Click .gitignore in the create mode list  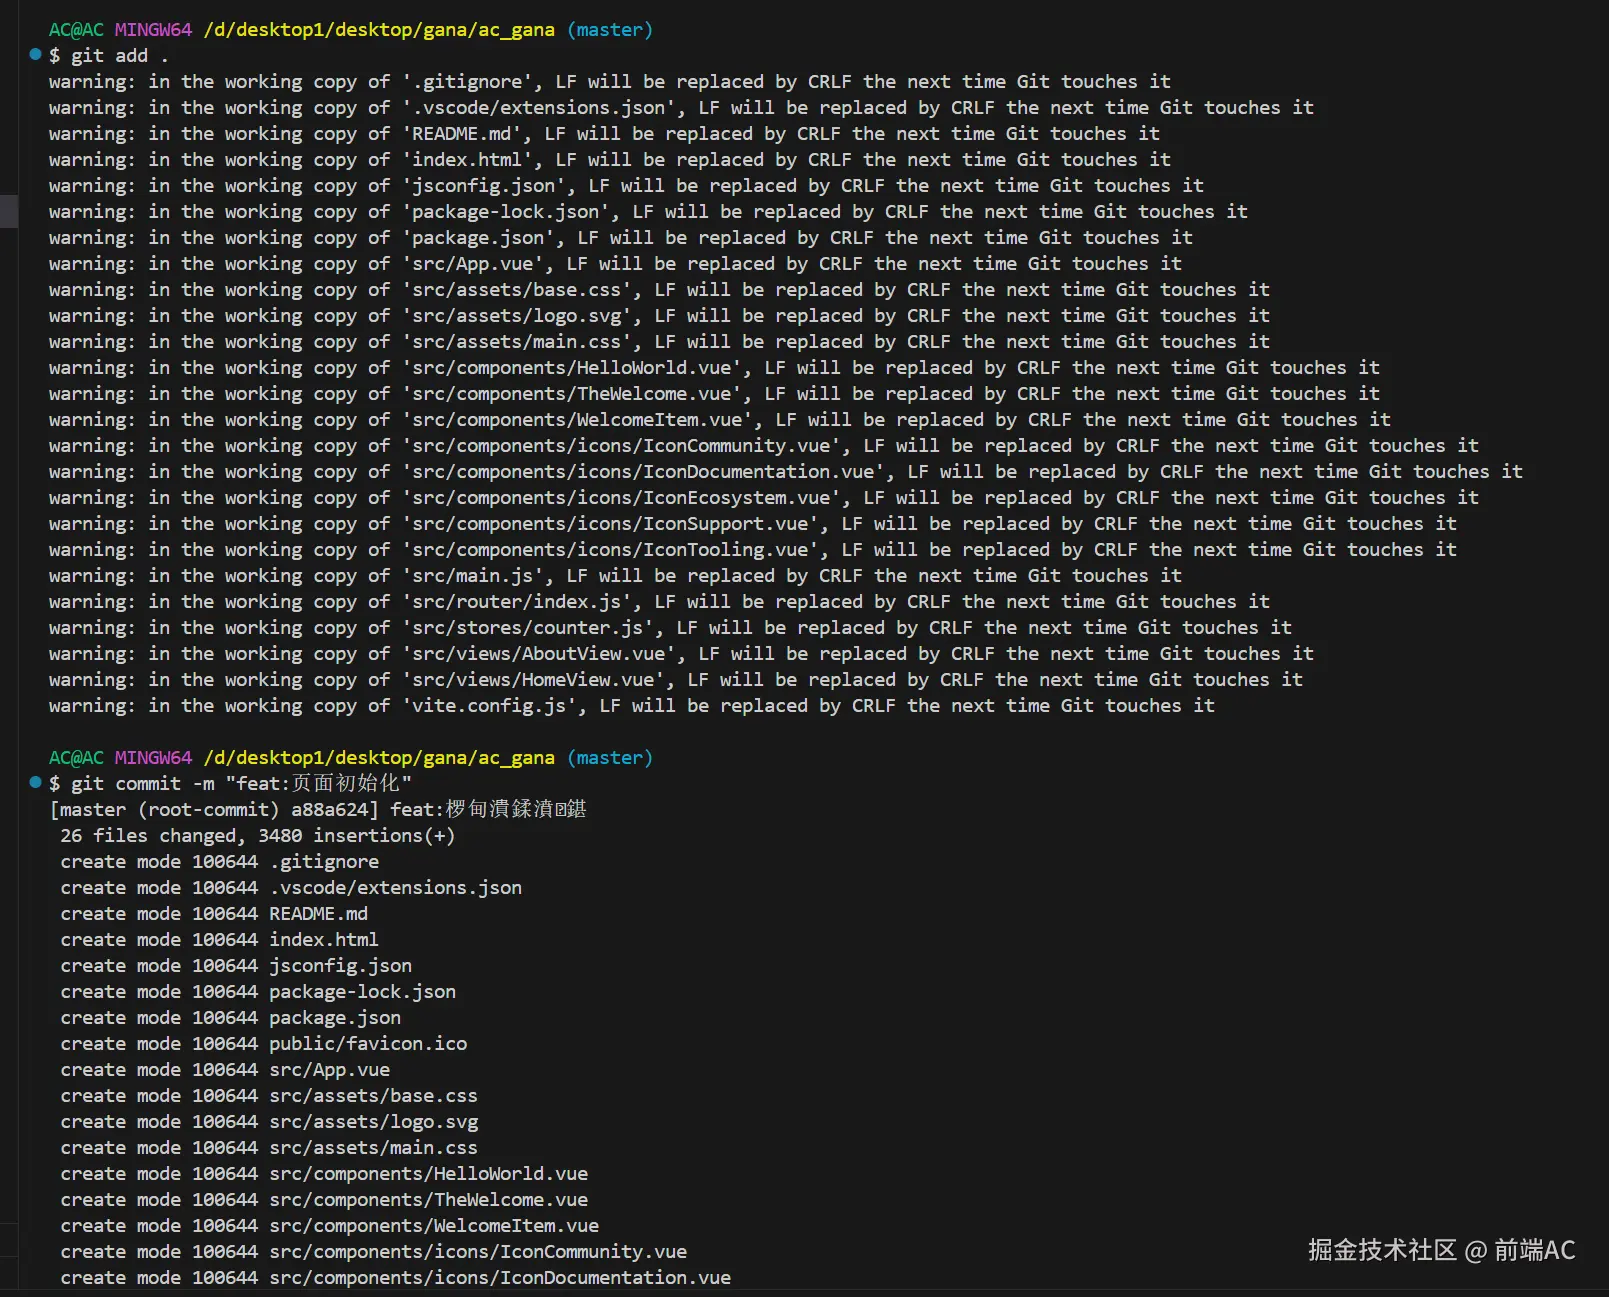click(x=324, y=862)
